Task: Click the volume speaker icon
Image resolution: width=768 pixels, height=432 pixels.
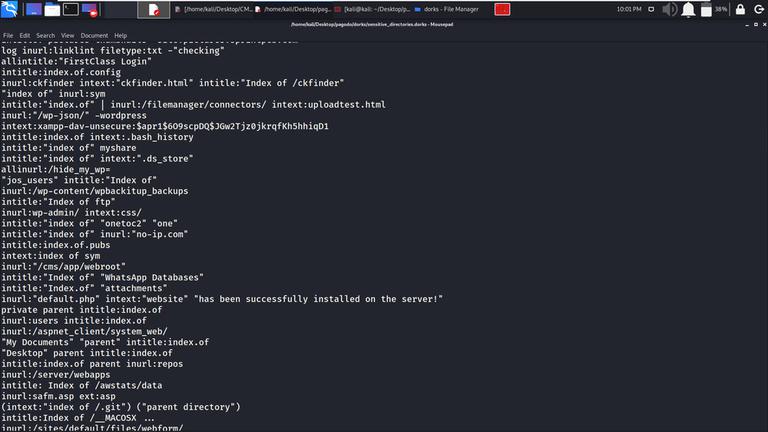Action: [x=669, y=9]
